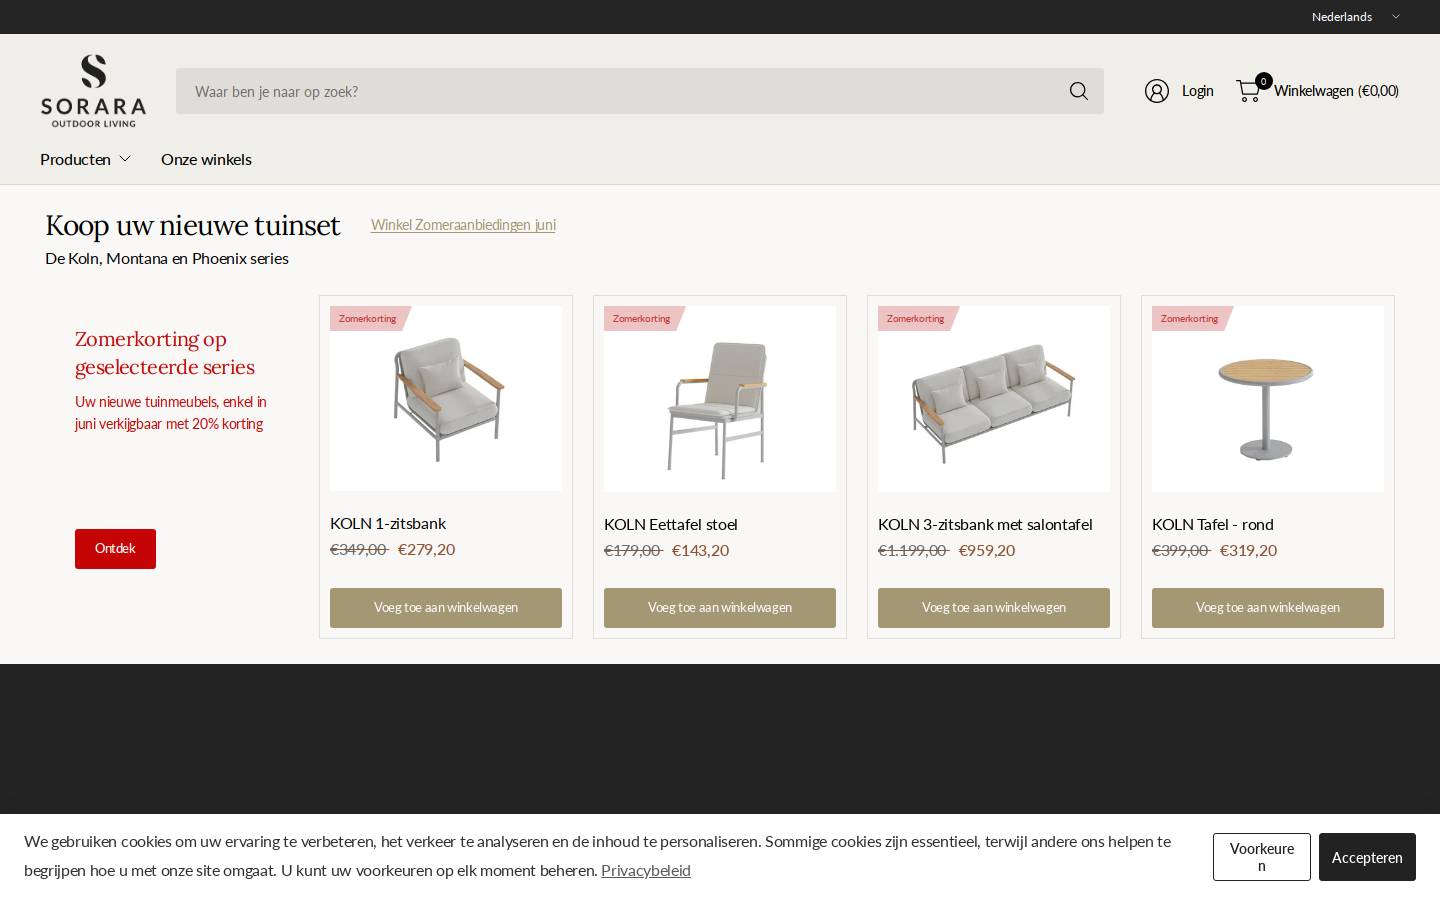Open the Nederlands language dropdown
This screenshot has width=1440, height=900.
1355,17
